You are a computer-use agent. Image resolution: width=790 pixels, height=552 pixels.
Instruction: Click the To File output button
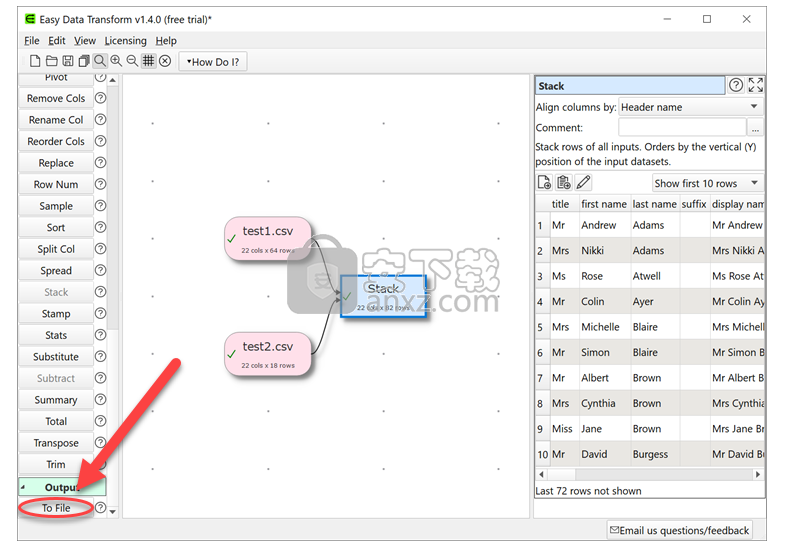56,508
